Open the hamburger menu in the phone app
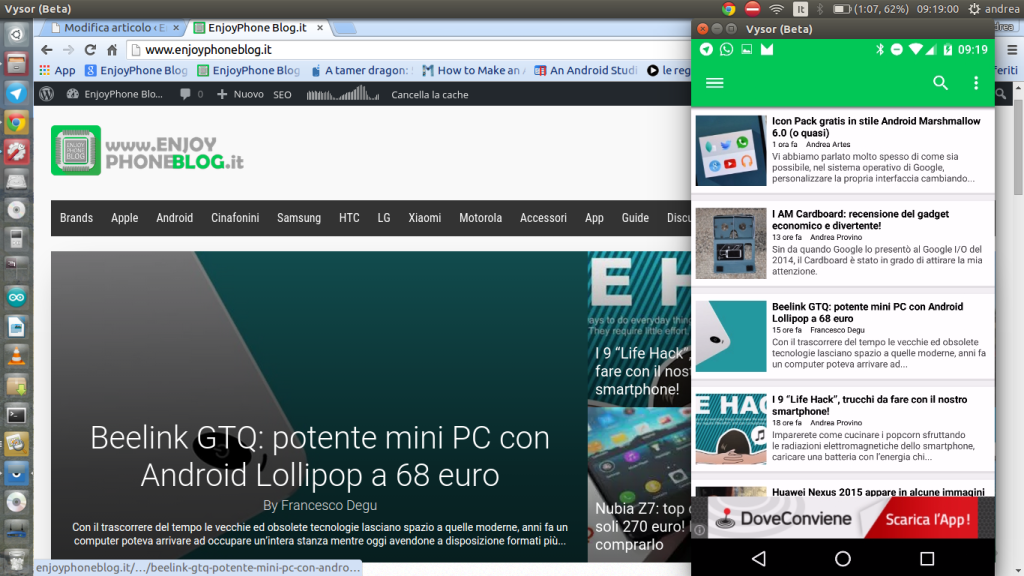 tap(714, 83)
